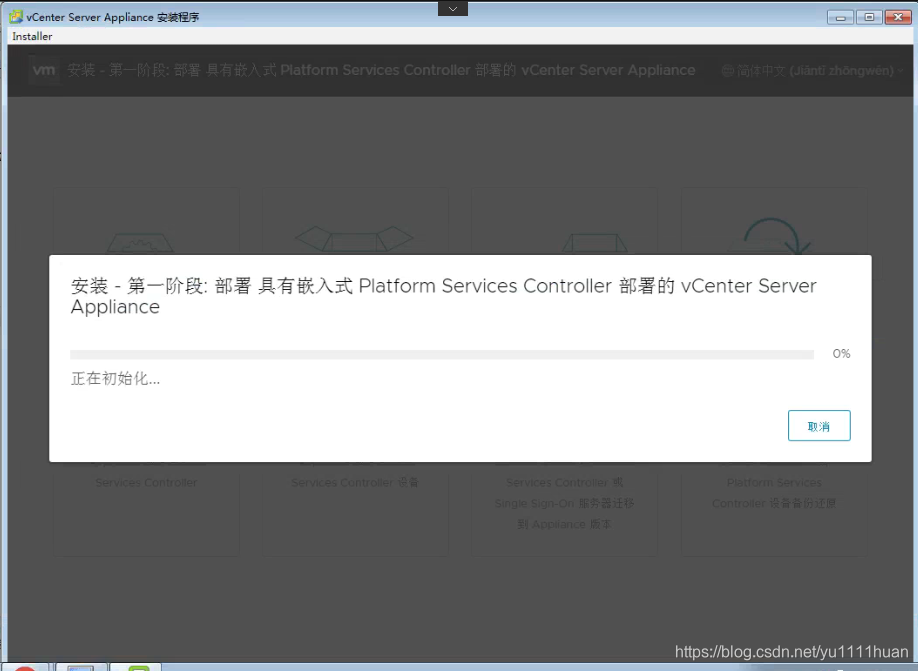Click the 取消 cancel button
This screenshot has width=918, height=671.
(818, 426)
